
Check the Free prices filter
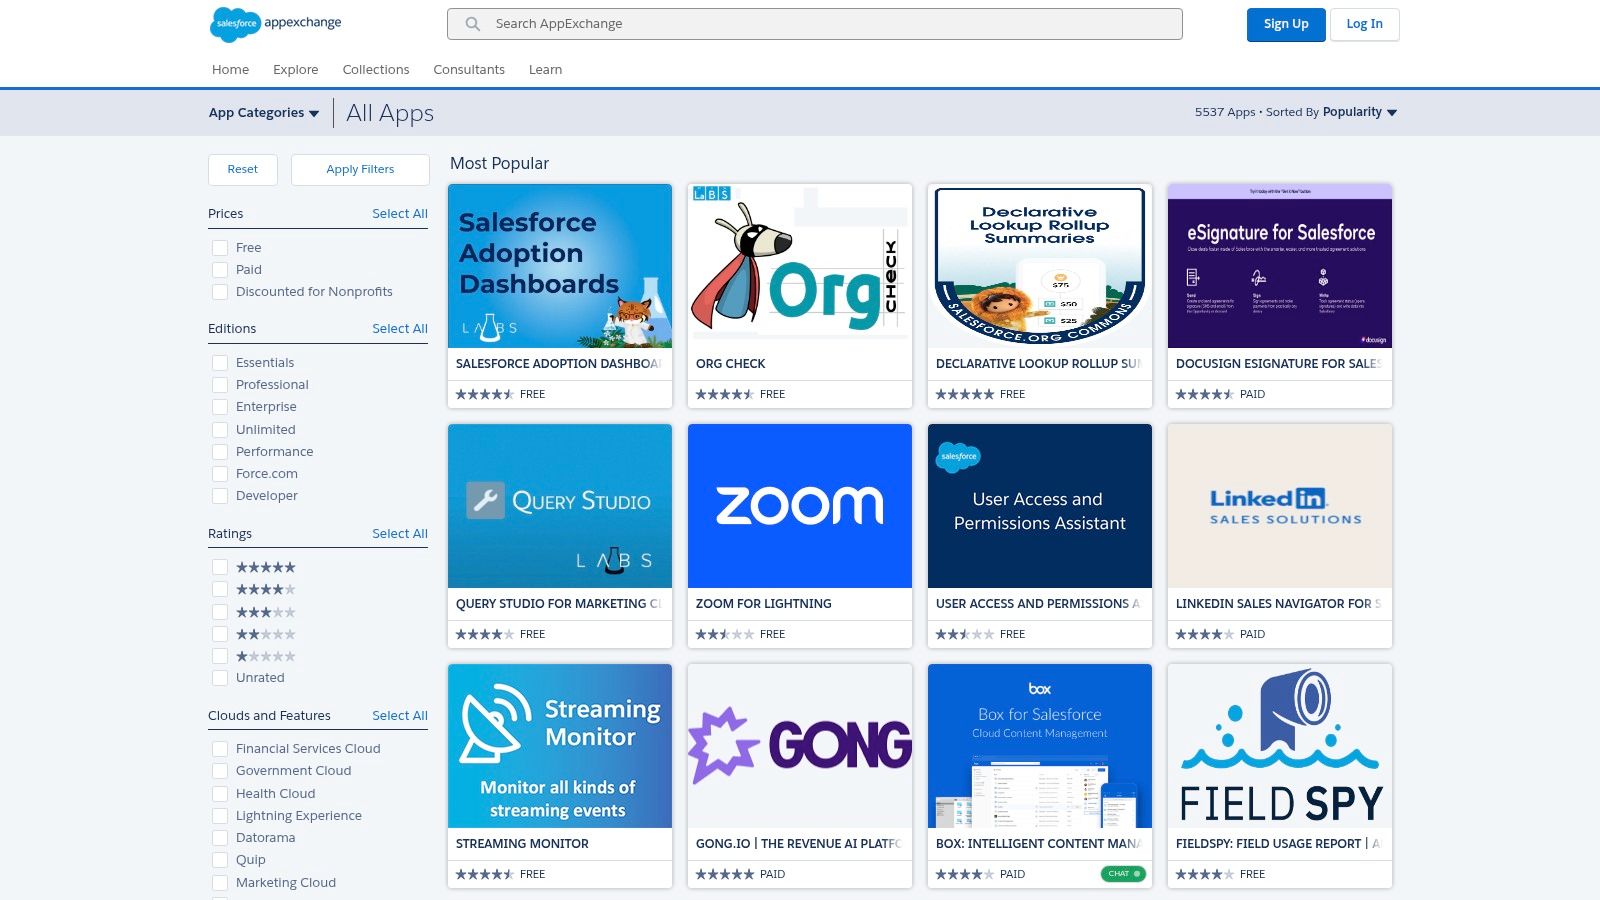point(220,247)
